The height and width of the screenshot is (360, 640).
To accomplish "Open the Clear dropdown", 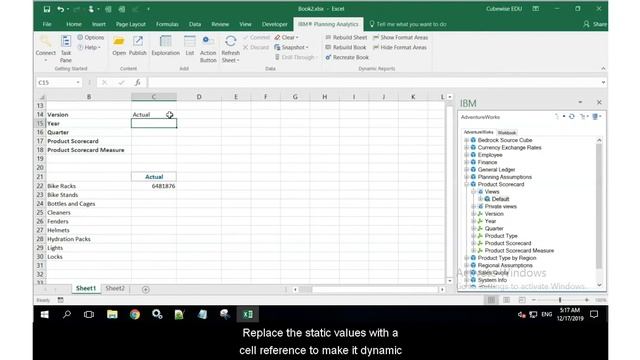I will tap(286, 37).
